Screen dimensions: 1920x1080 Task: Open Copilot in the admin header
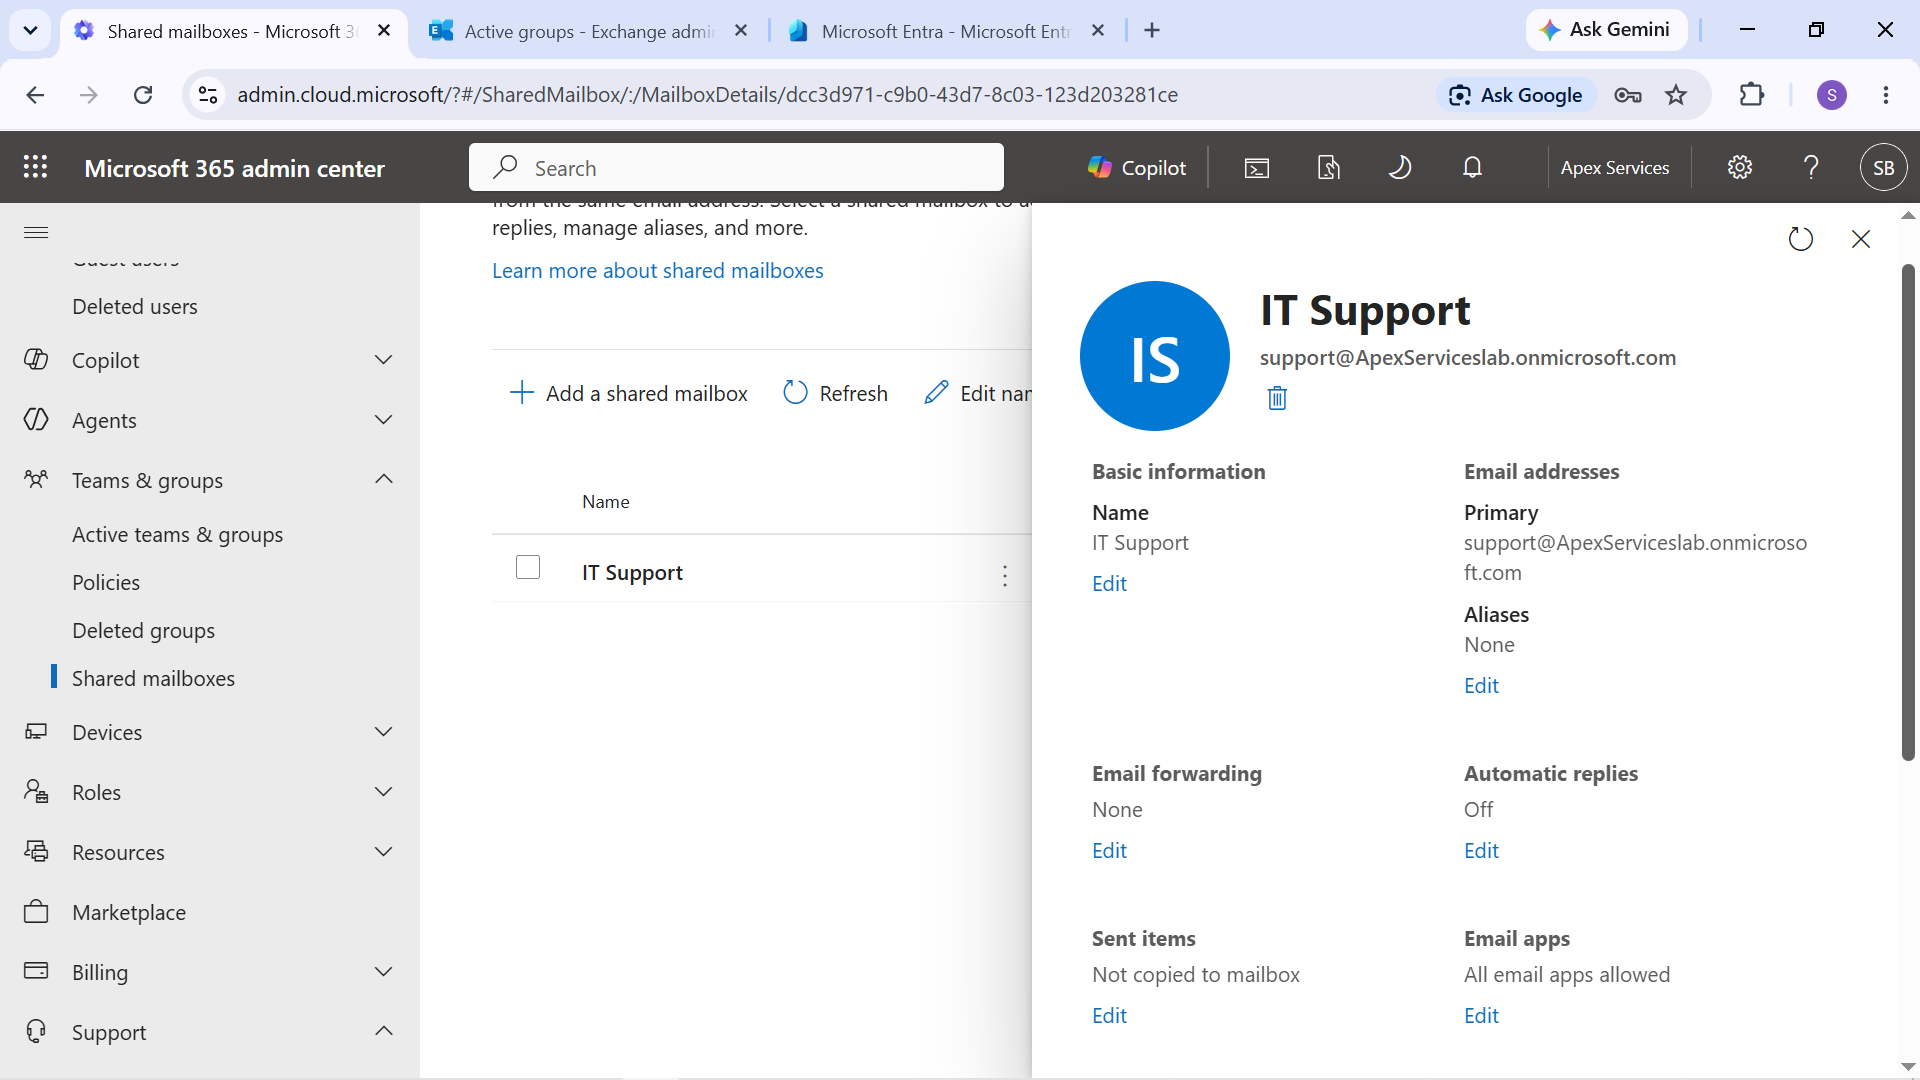[x=1137, y=168]
